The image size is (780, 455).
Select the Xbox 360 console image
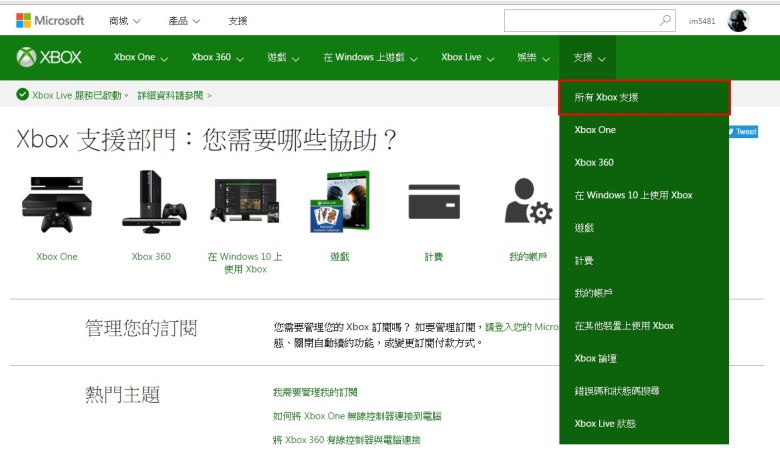click(151, 202)
